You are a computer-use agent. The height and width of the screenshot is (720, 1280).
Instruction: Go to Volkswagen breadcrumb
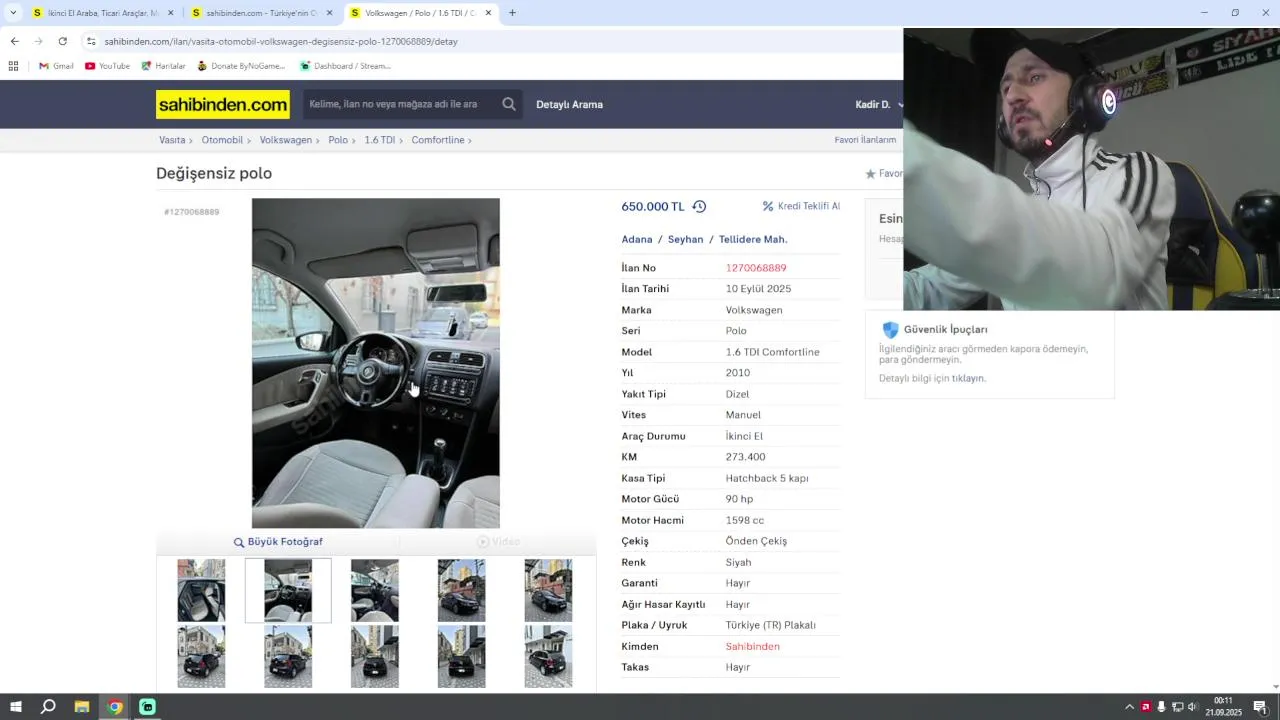point(286,140)
